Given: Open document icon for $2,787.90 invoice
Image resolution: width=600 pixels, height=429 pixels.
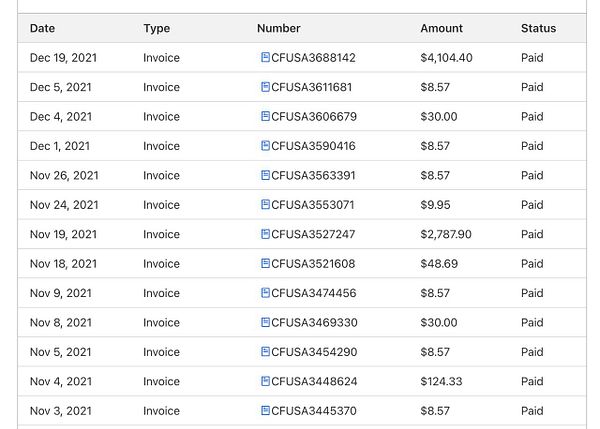Looking at the screenshot, I should 265,234.
